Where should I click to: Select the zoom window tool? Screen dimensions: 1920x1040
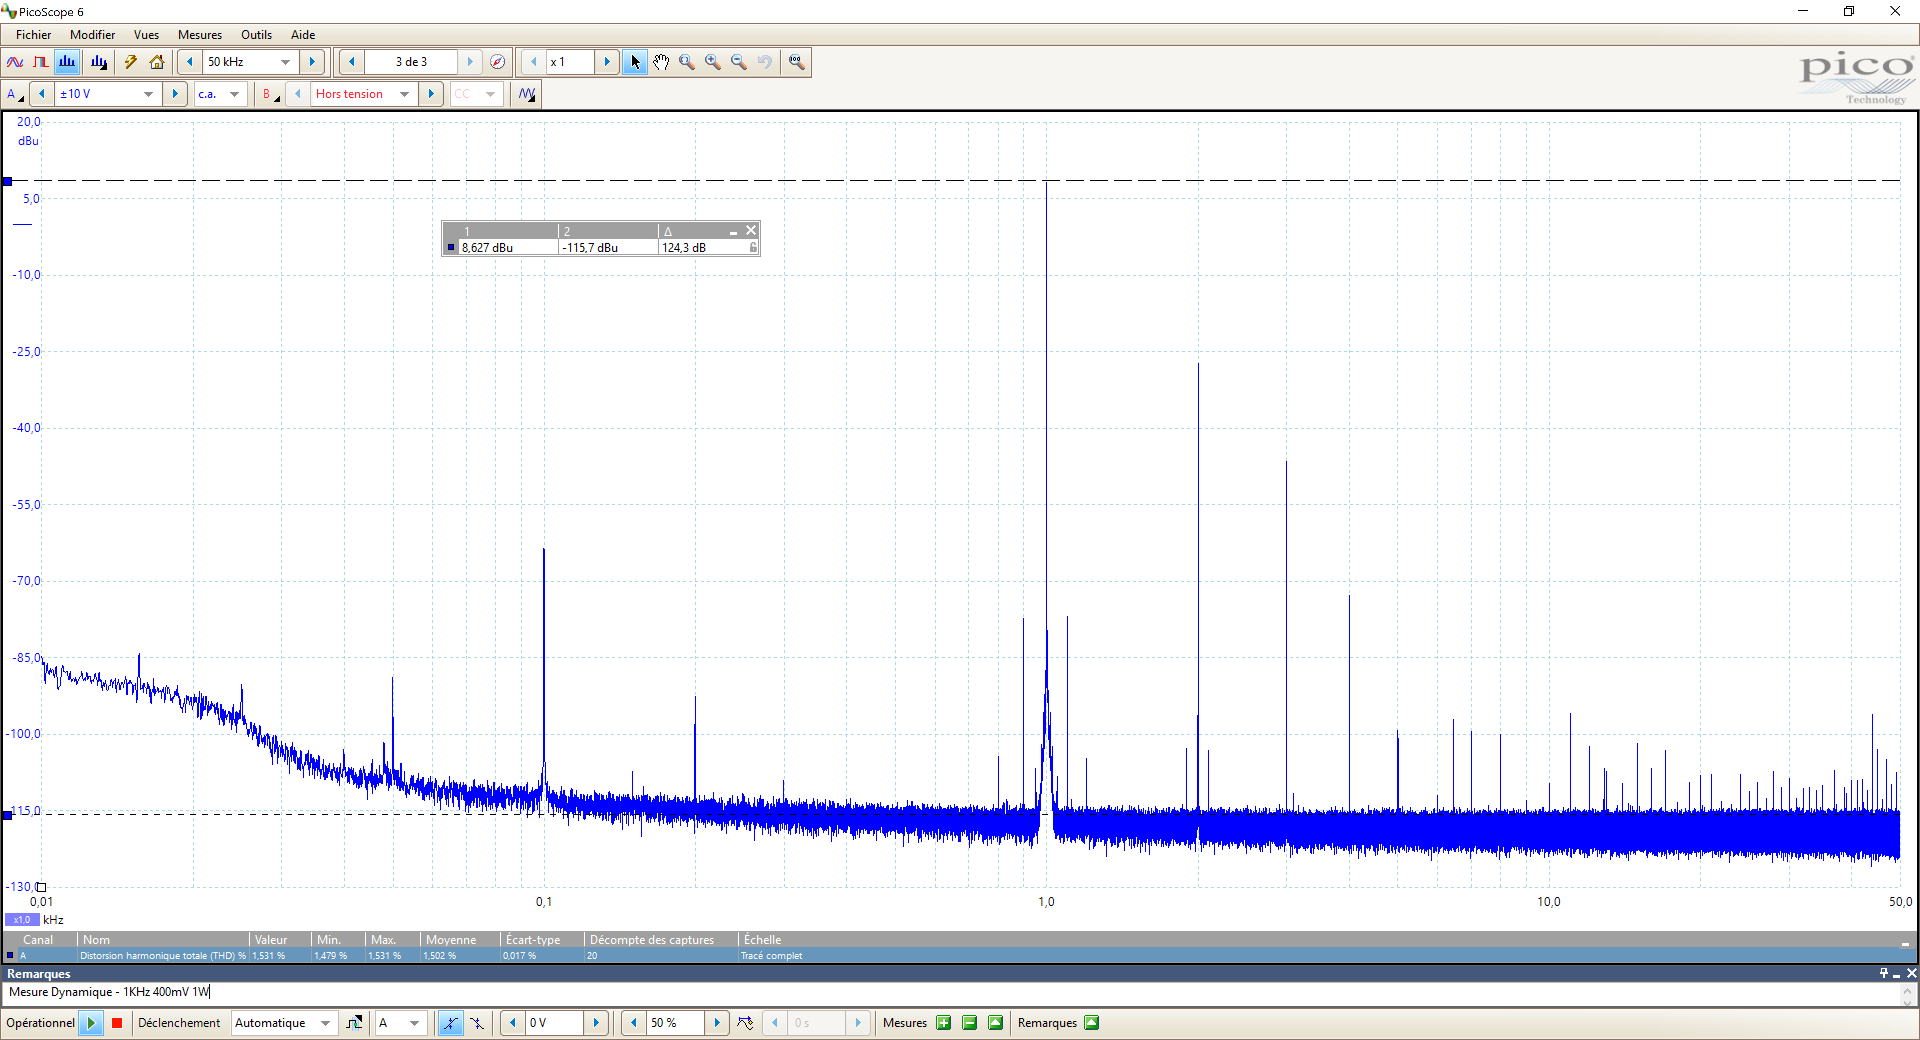[687, 62]
